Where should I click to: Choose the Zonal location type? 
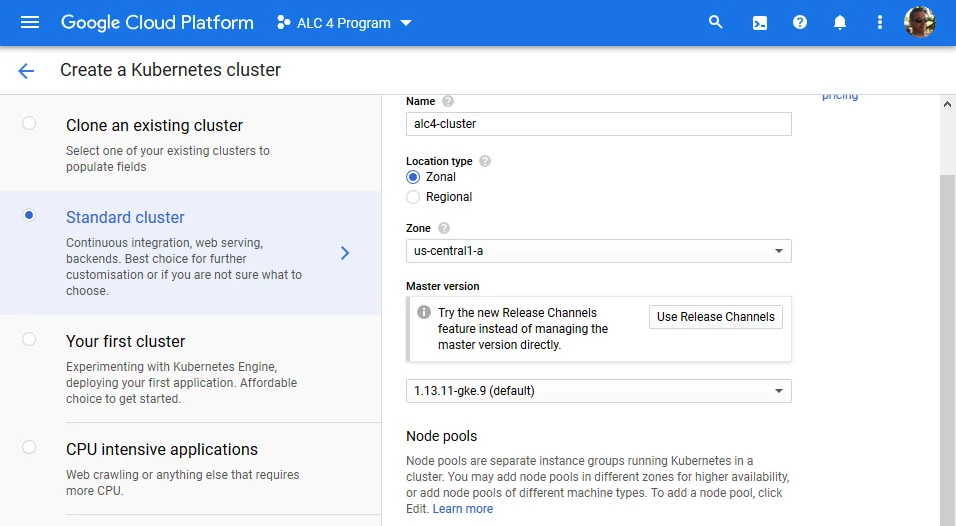pos(413,177)
